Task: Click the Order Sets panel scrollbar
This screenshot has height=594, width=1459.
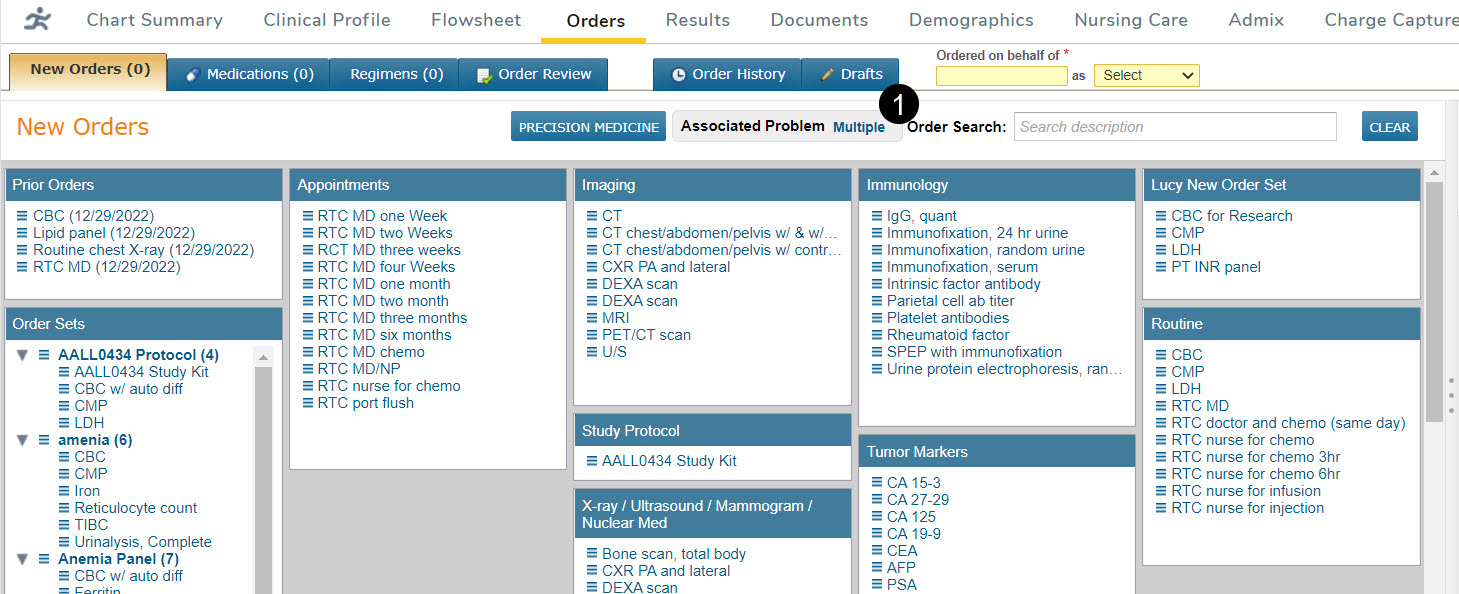Action: click(263, 470)
